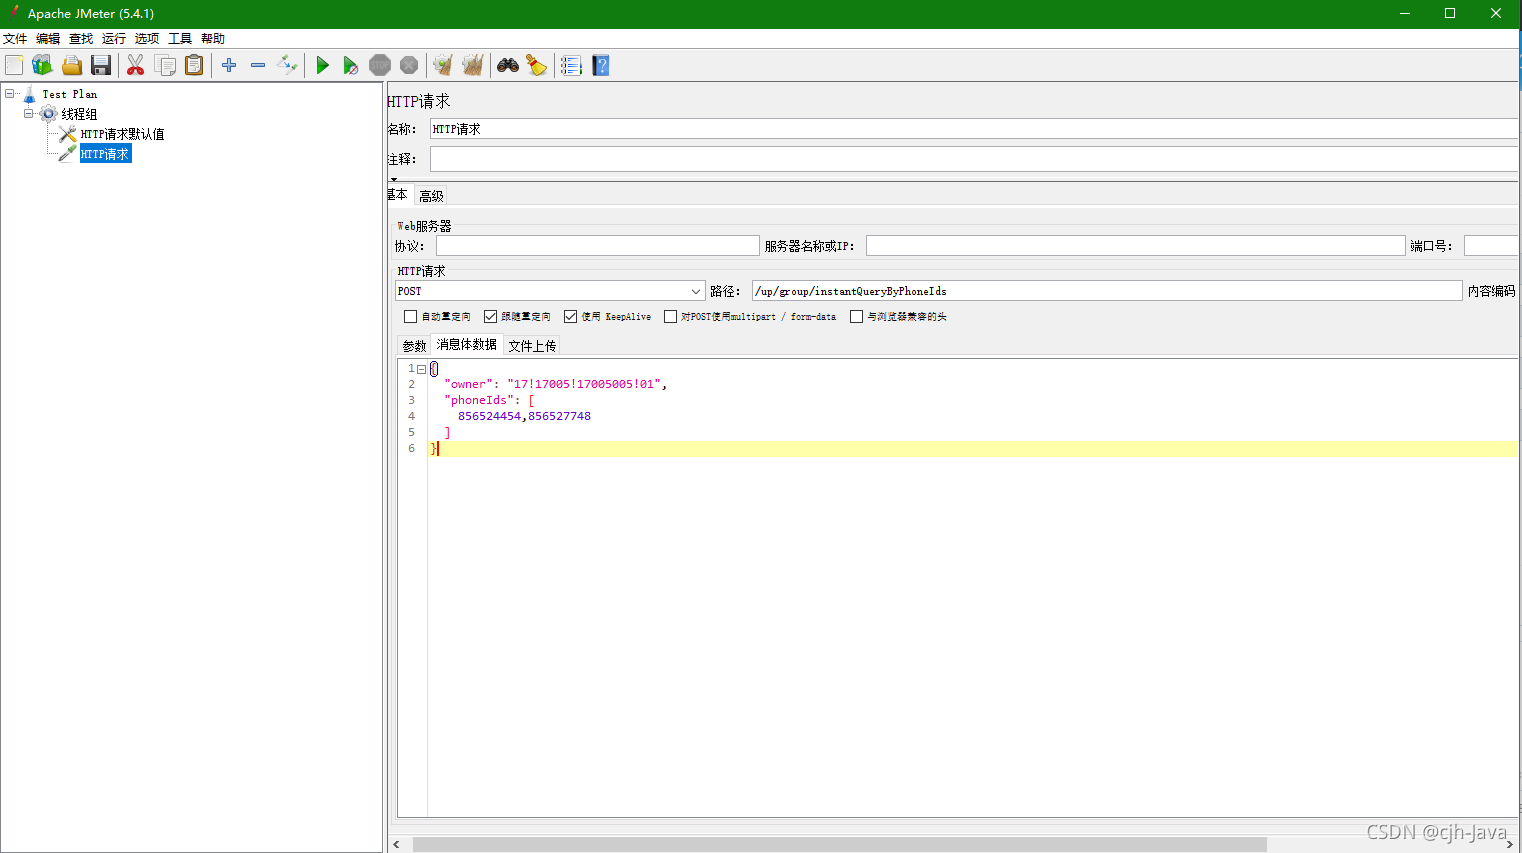This screenshot has height=853, width=1522.
Task: Switch to the 基本 tab
Action: pos(399,195)
